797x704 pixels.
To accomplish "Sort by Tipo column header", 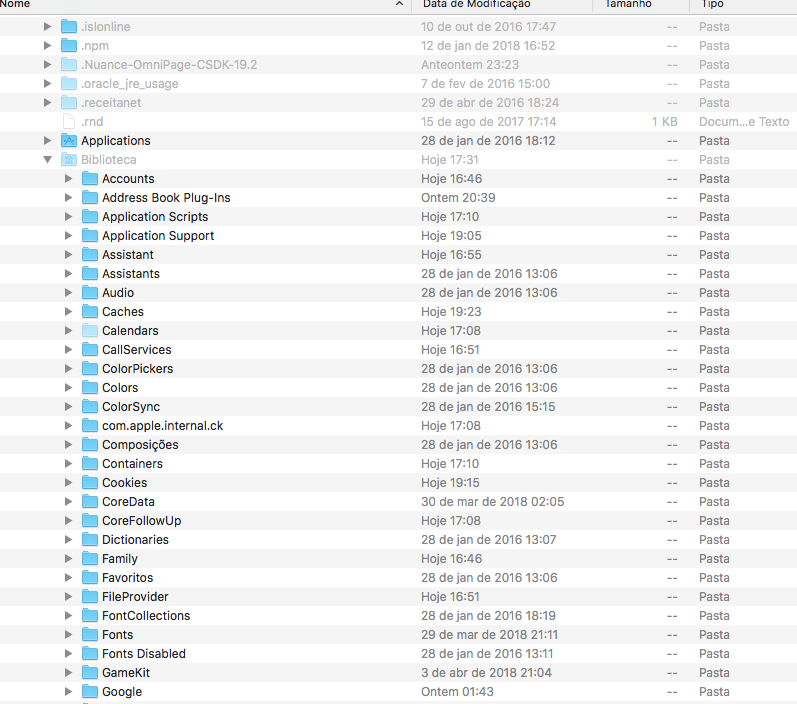I will tap(712, 4).
